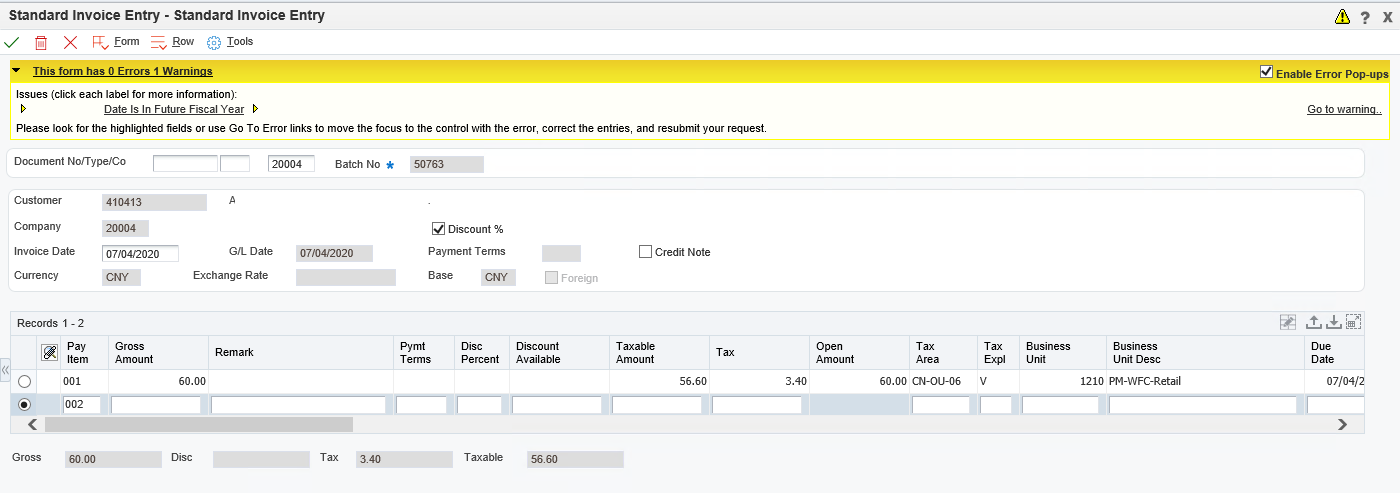Image resolution: width=1400 pixels, height=493 pixels.
Task: Click the Customer field 410413
Action: point(154,202)
